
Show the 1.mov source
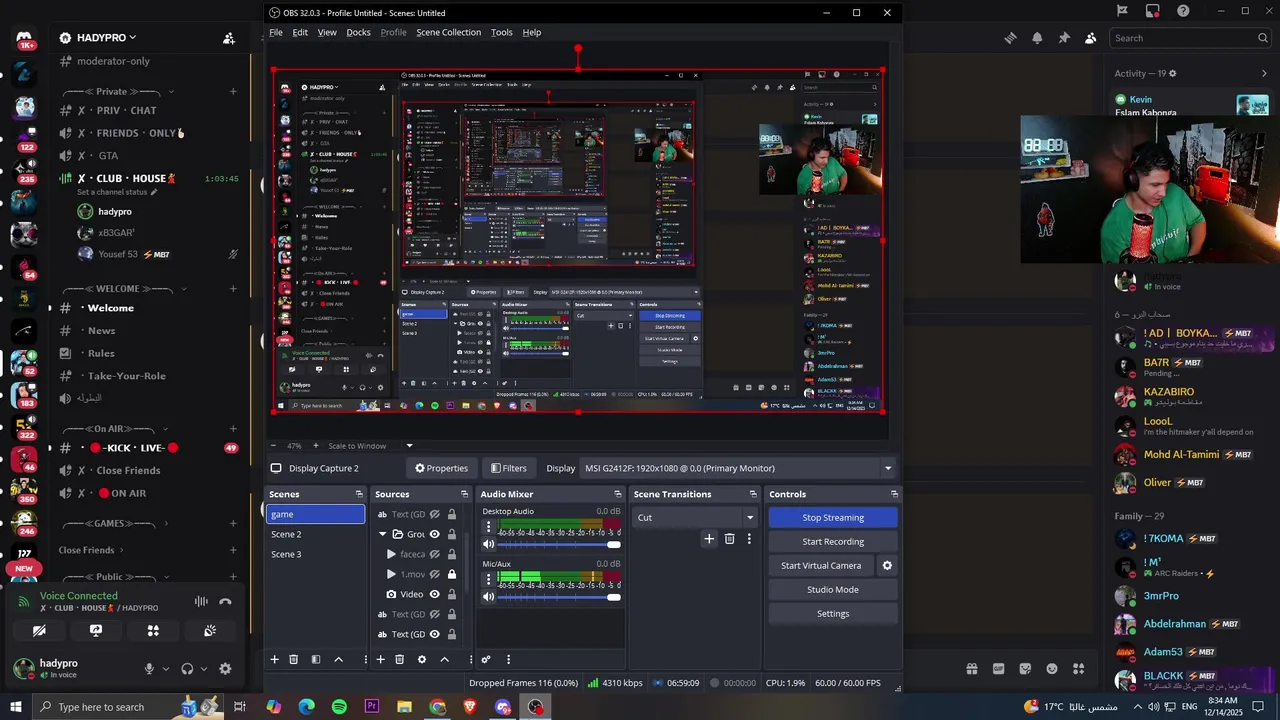point(434,574)
